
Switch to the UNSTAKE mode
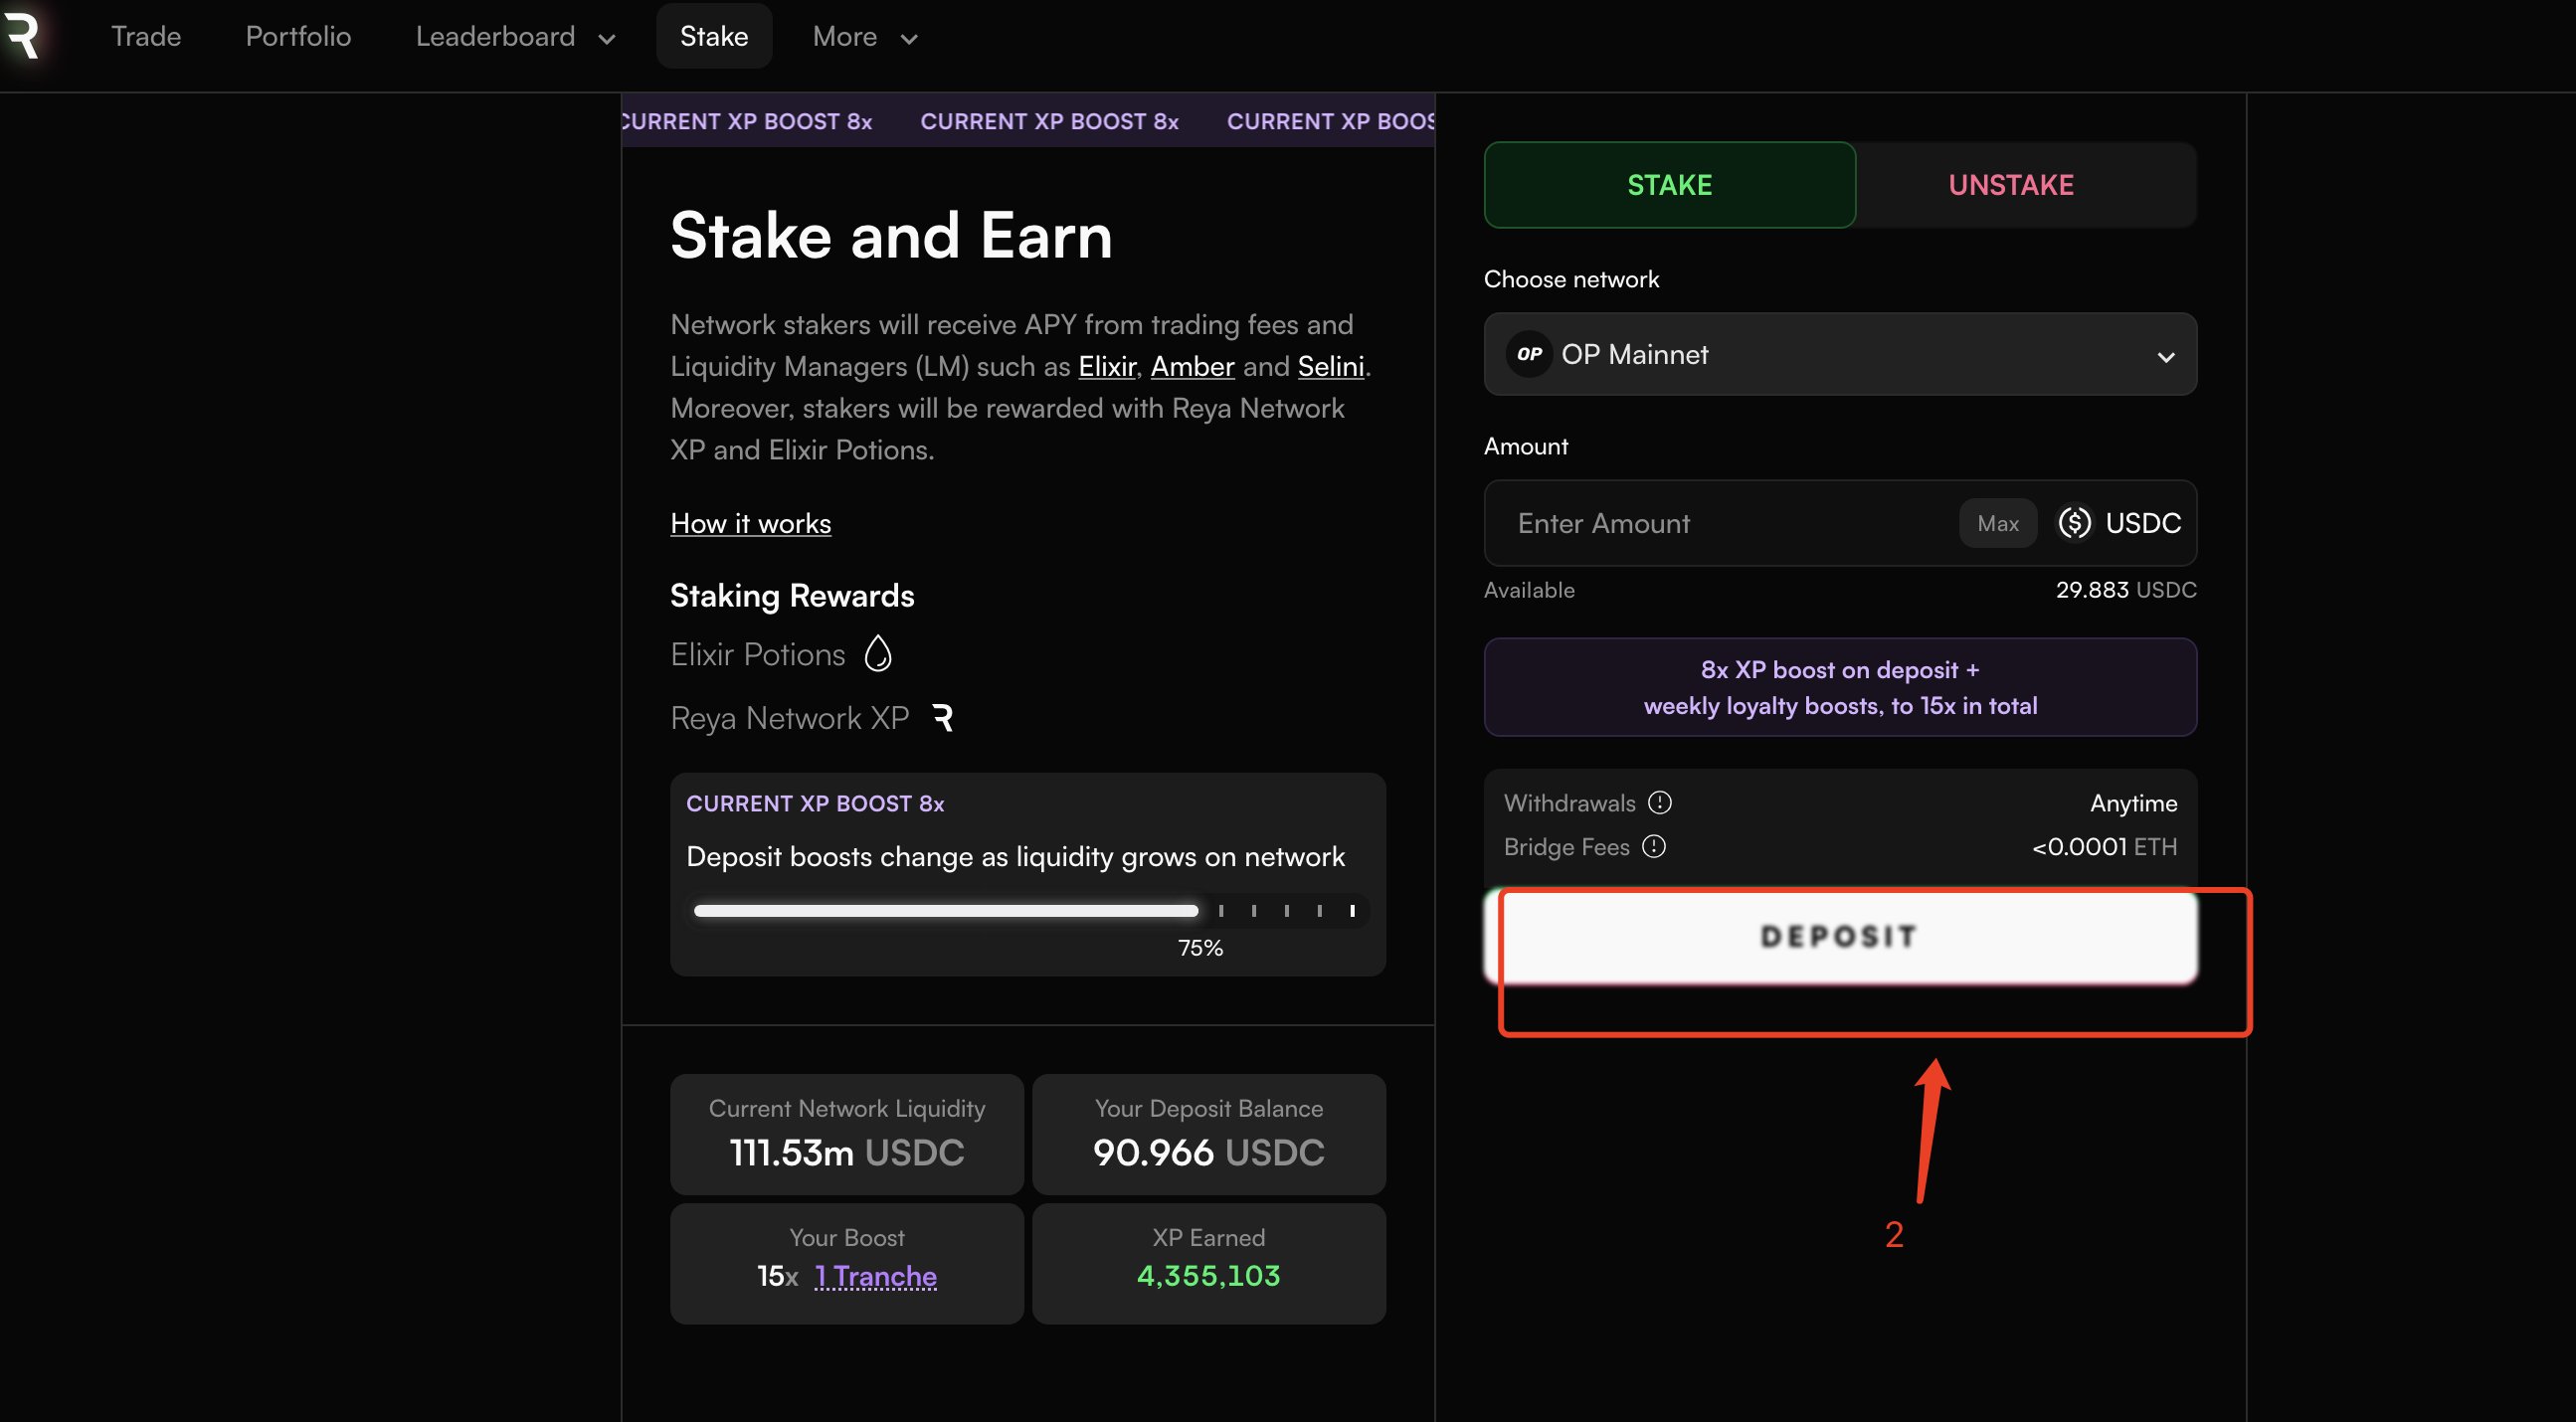2010,185
